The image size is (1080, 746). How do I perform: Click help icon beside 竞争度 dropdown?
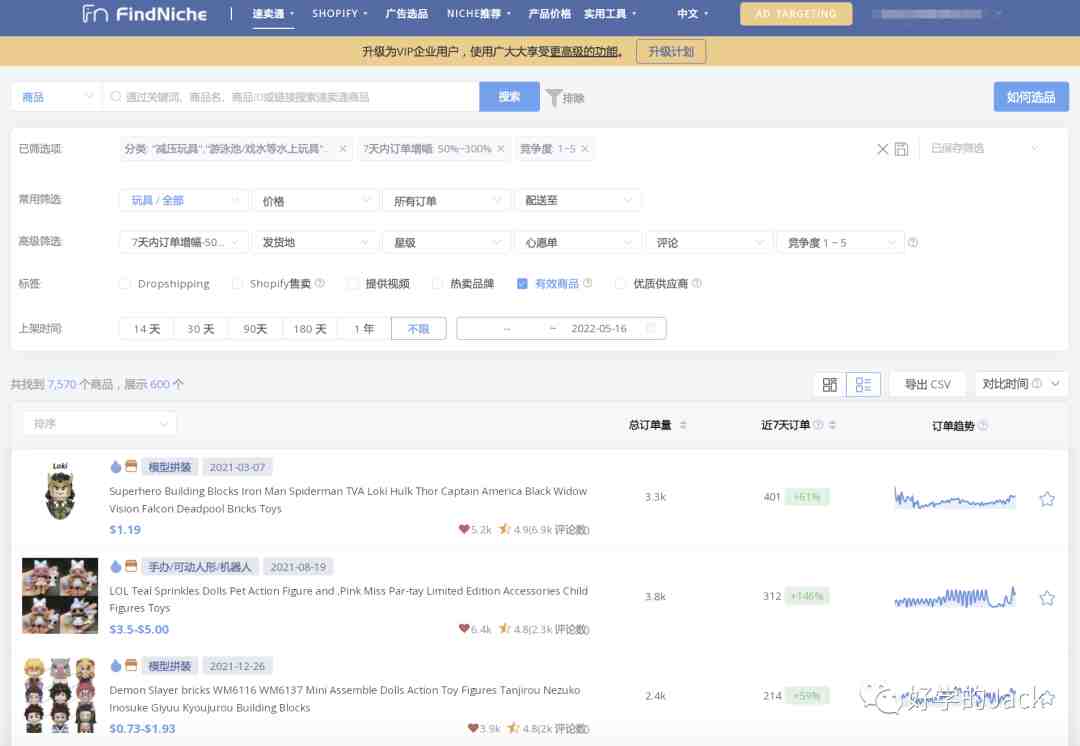[913, 242]
